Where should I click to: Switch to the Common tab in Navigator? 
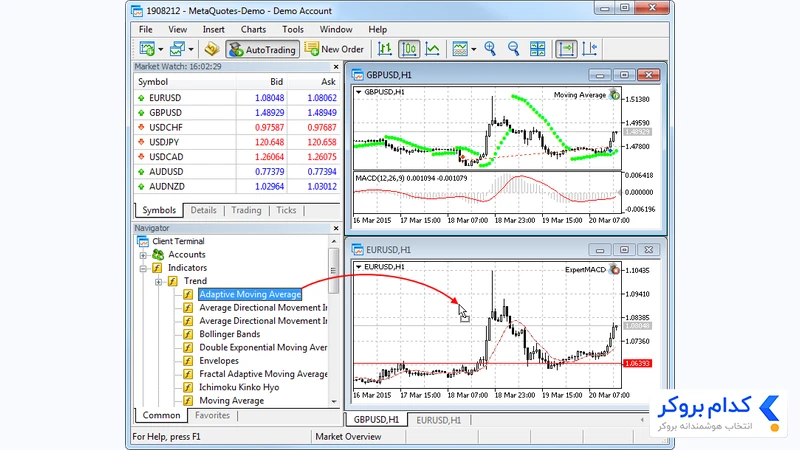[x=161, y=415]
